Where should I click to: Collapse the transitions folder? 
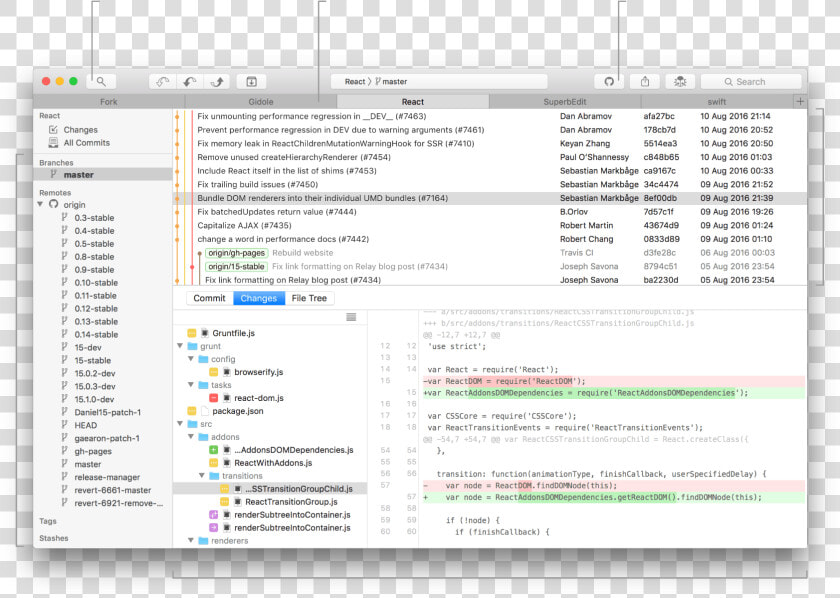click(x=202, y=476)
